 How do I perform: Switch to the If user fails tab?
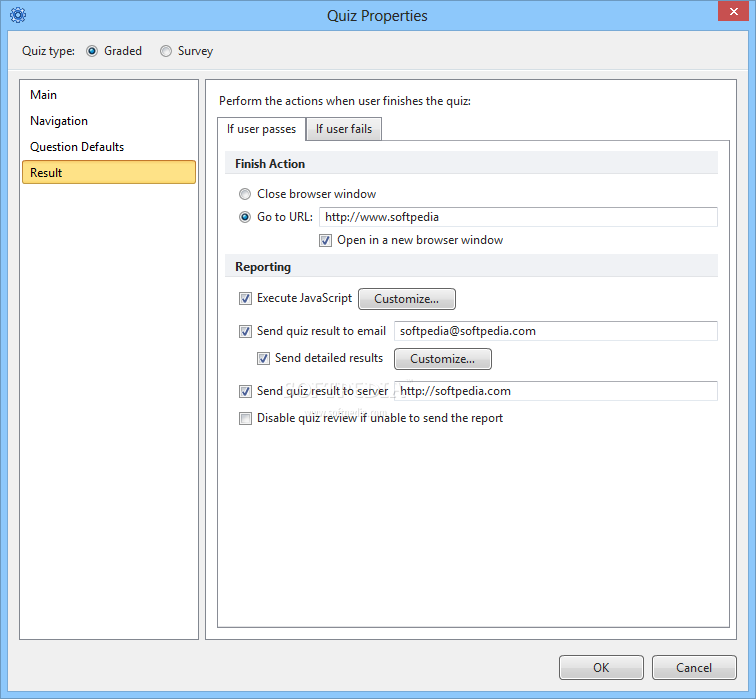344,129
